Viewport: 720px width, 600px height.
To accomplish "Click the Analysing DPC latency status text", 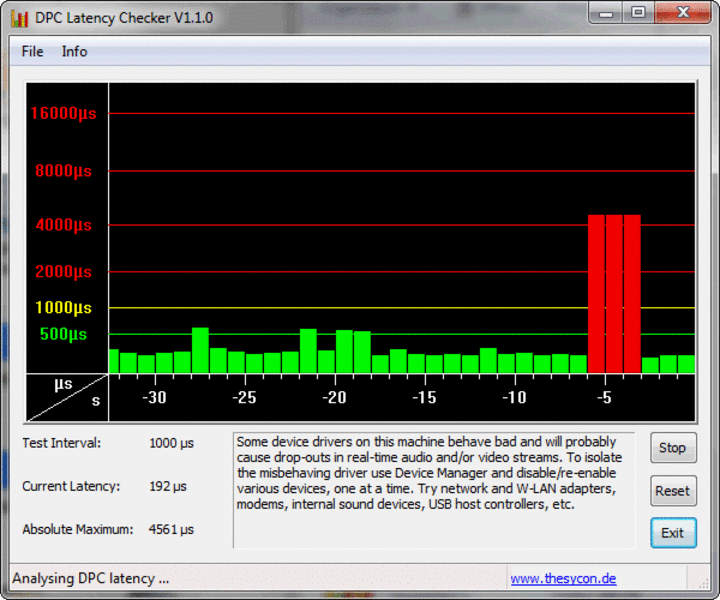I will 90,578.
